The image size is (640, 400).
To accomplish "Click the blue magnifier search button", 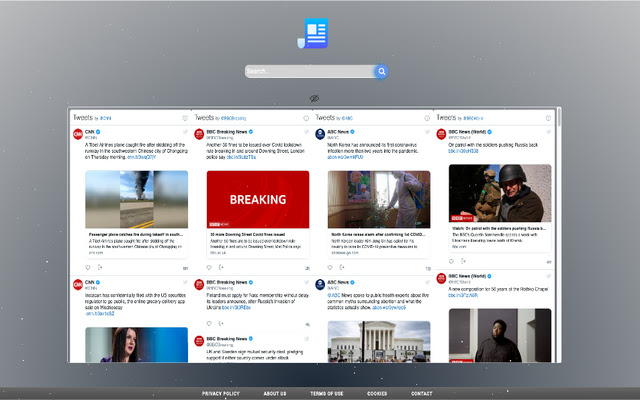I will point(382,71).
